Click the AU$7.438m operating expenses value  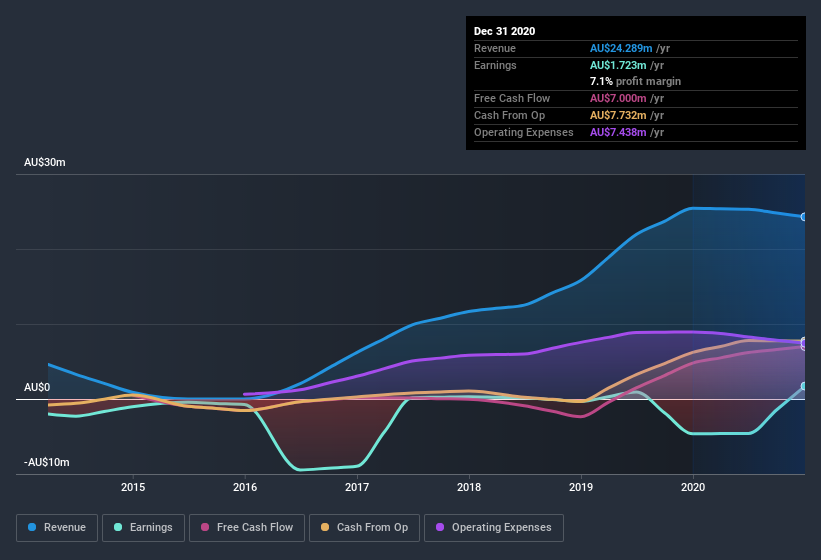click(618, 132)
